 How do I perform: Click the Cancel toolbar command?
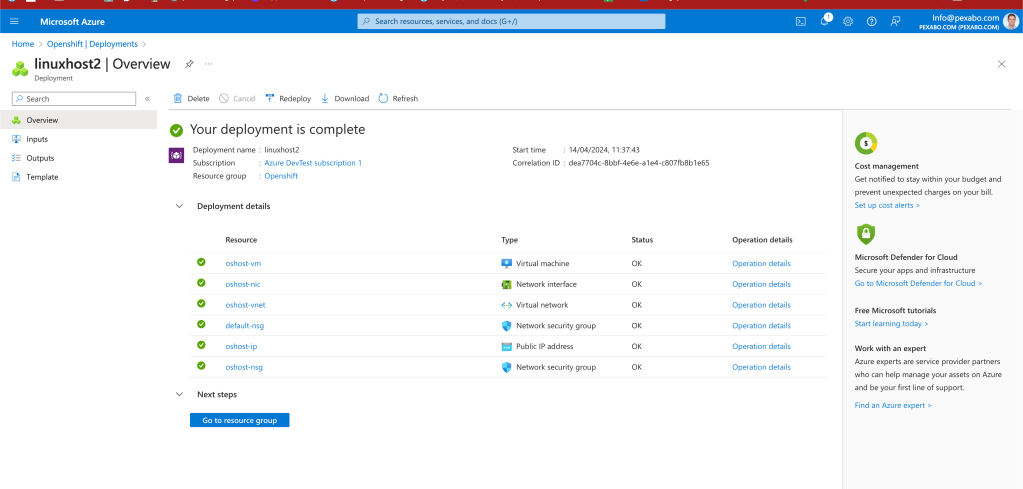(237, 98)
